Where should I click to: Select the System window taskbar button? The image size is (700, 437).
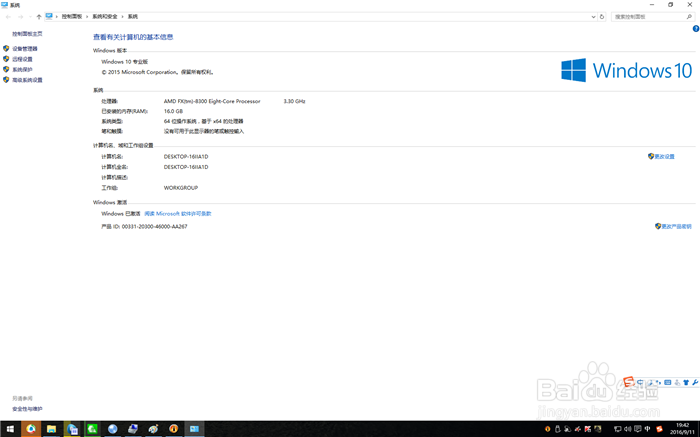click(194, 429)
